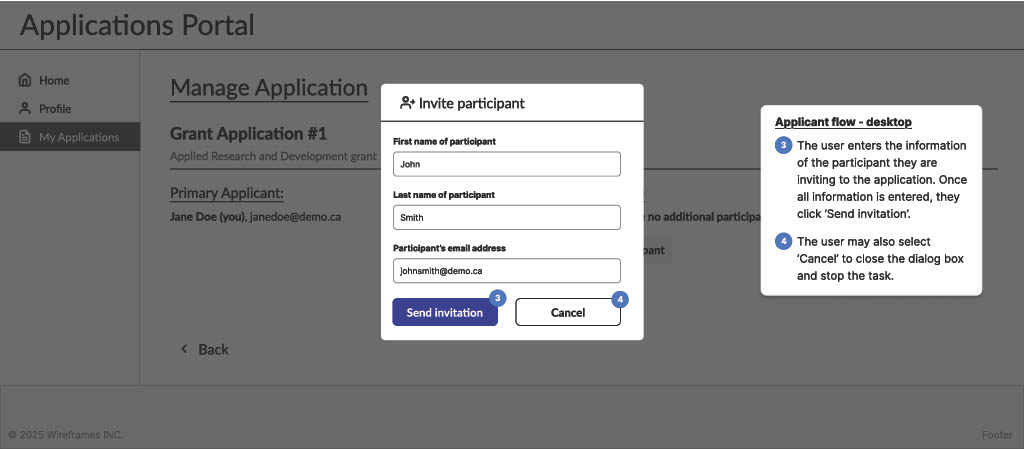Screen dimensions: 1024x449
Task: Click the My Applications document icon
Action: click(26, 137)
